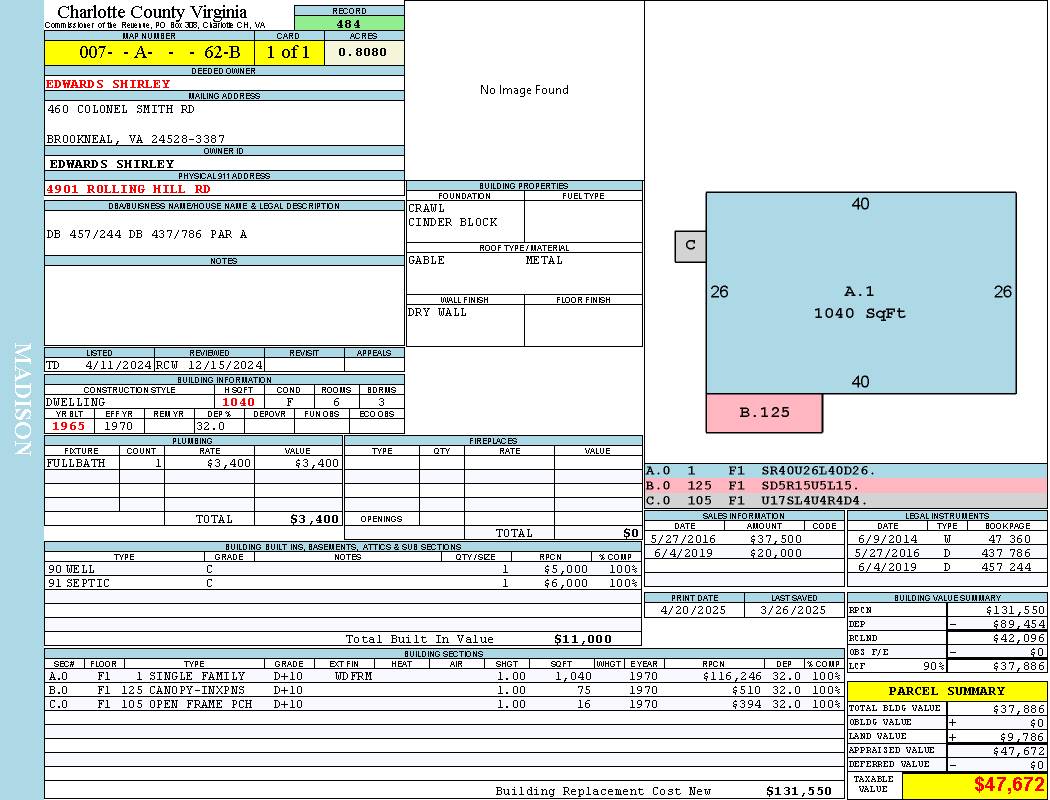Select the yellow map number 007-A-62-B field
The width and height of the screenshot is (1050, 800).
pyautogui.click(x=149, y=53)
